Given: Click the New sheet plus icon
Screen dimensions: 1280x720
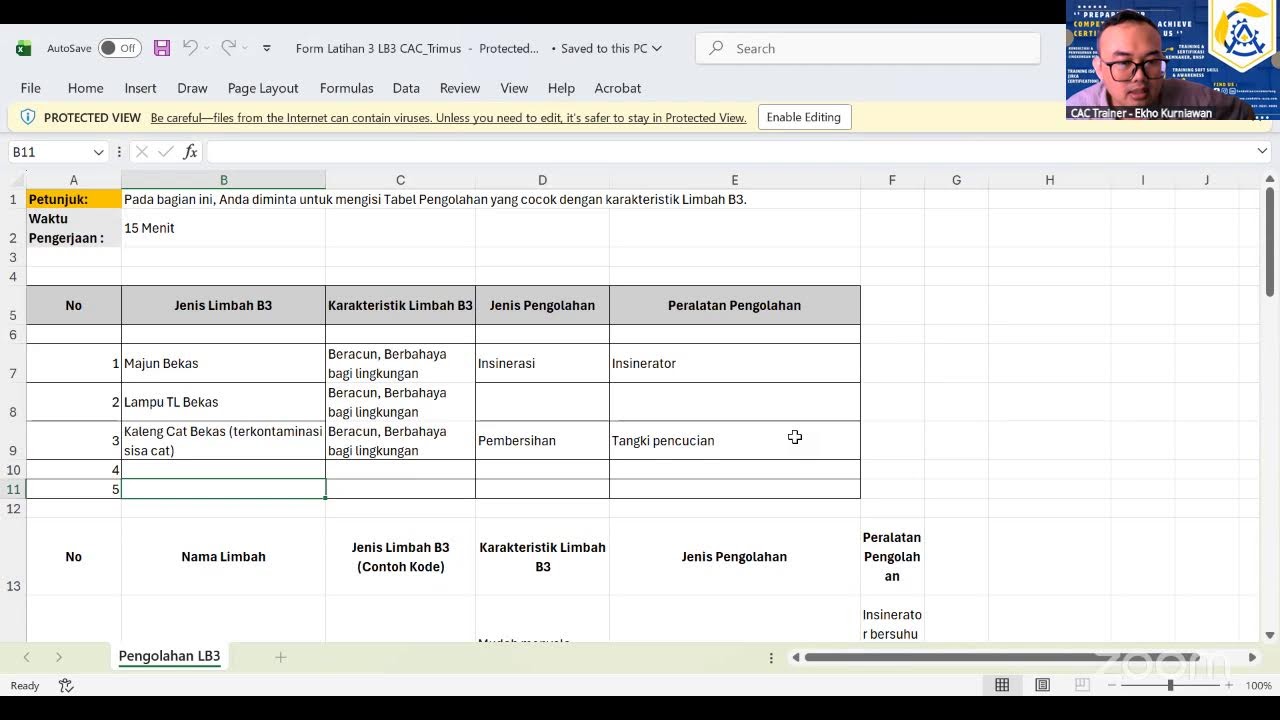Looking at the screenshot, I should 281,657.
